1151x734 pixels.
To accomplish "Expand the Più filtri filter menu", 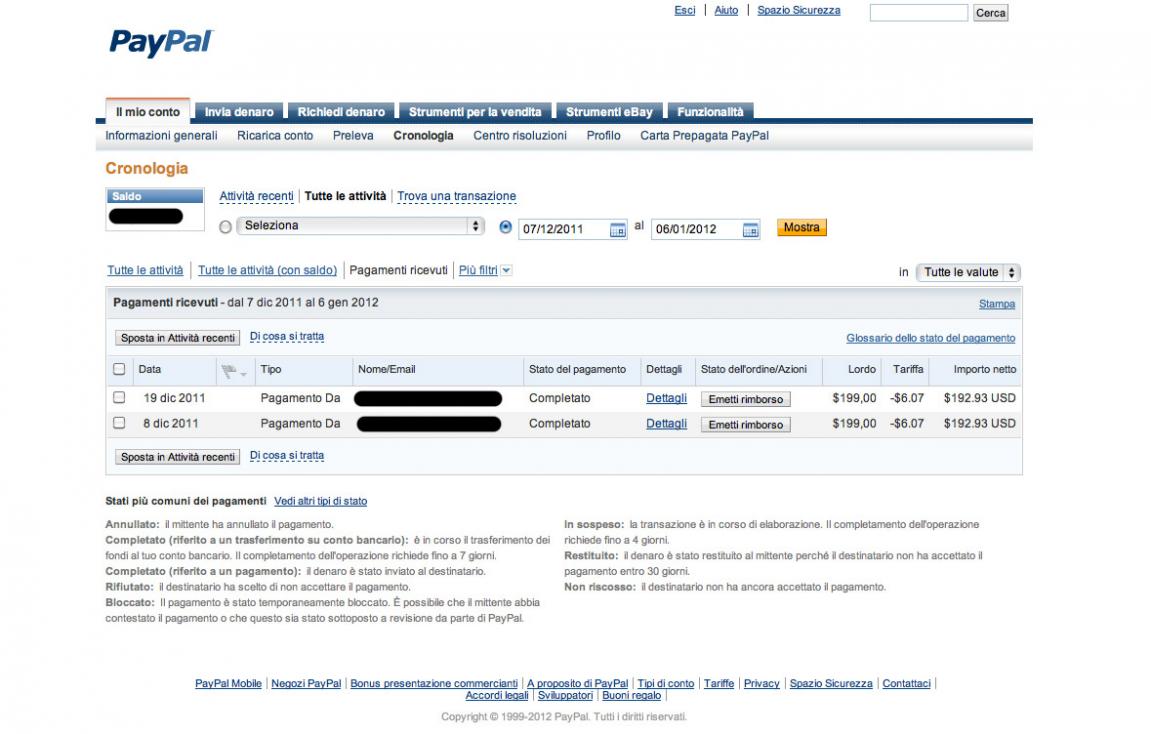I will coord(485,270).
